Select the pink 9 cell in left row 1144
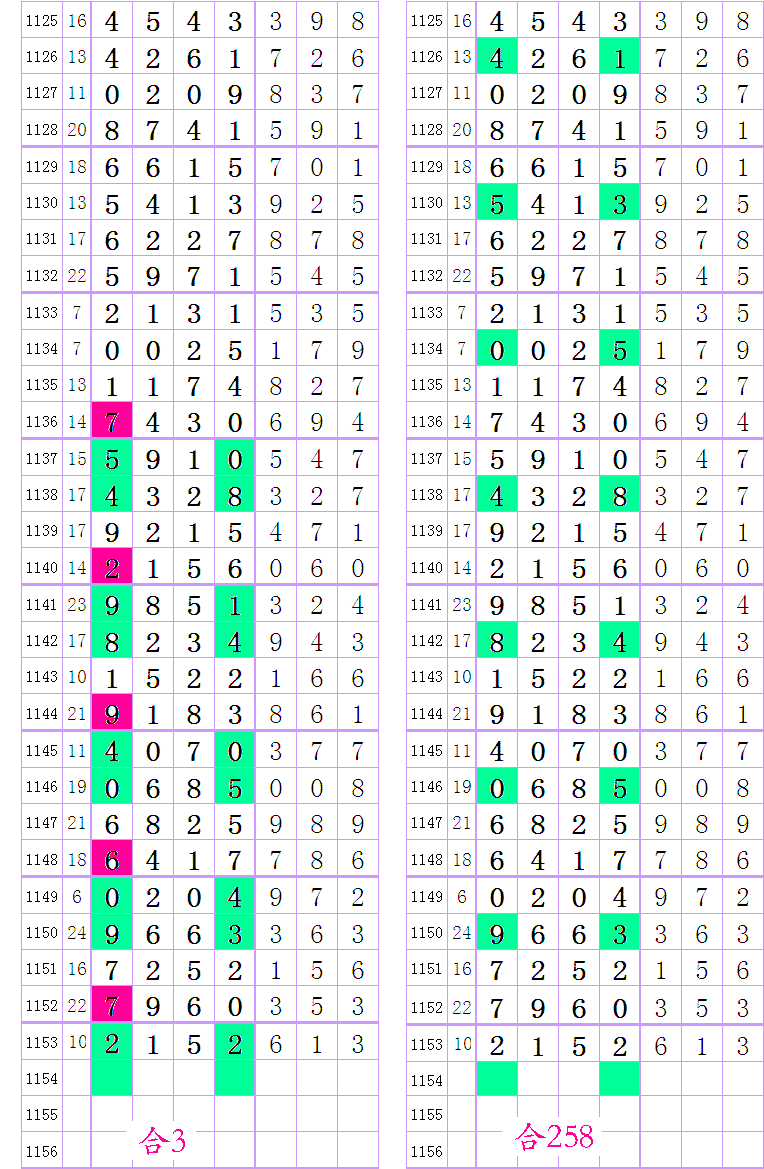764x1169 pixels. tap(111, 714)
